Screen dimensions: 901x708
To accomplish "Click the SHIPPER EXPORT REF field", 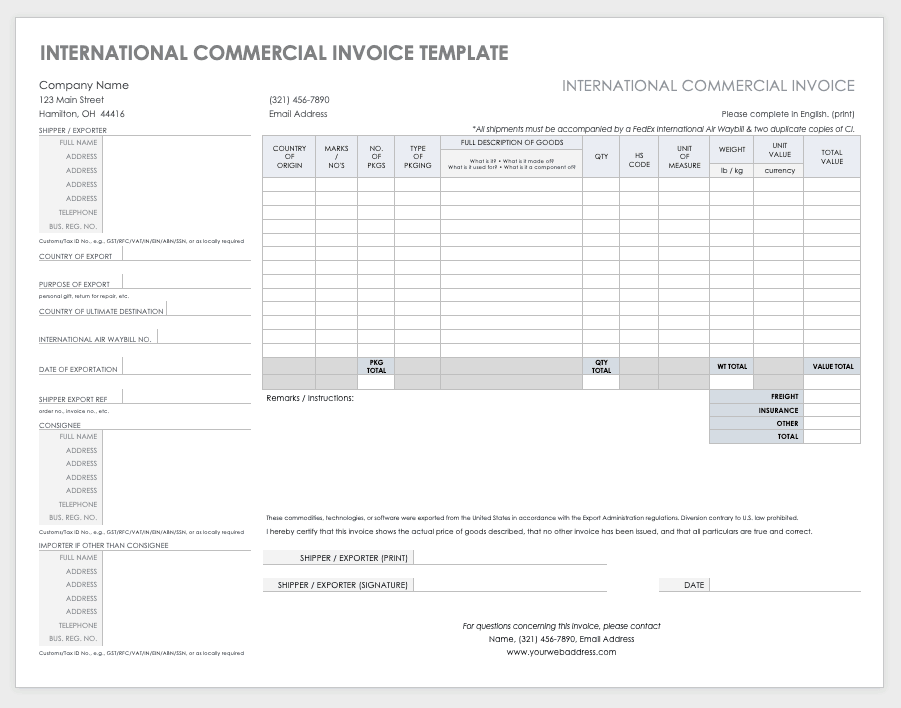I will click(187, 397).
